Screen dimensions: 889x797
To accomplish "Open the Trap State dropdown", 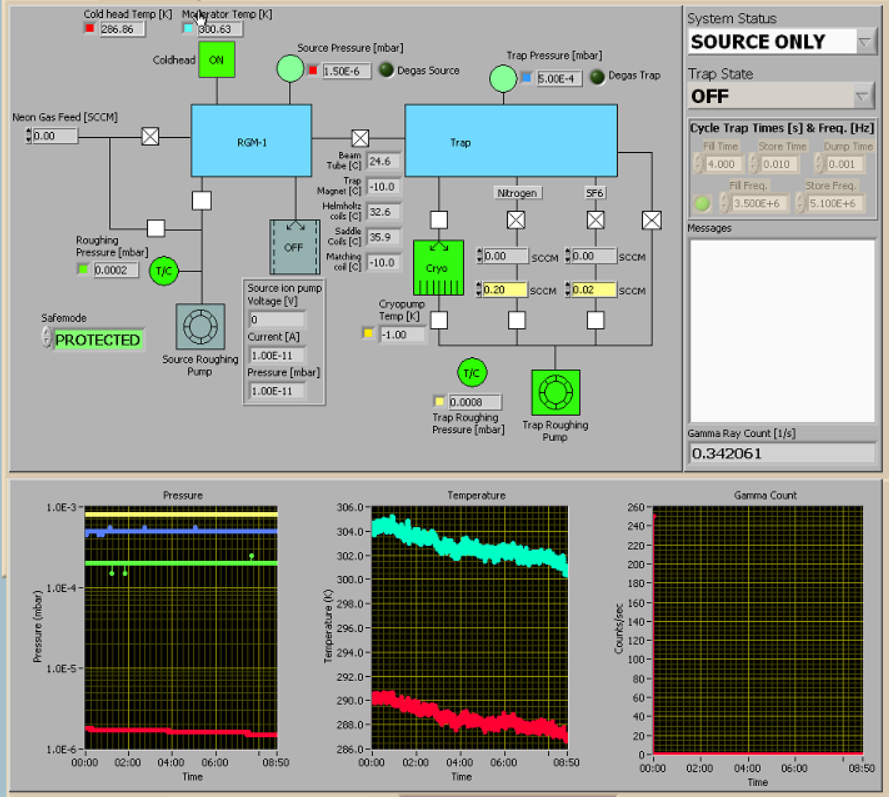I will coord(864,96).
